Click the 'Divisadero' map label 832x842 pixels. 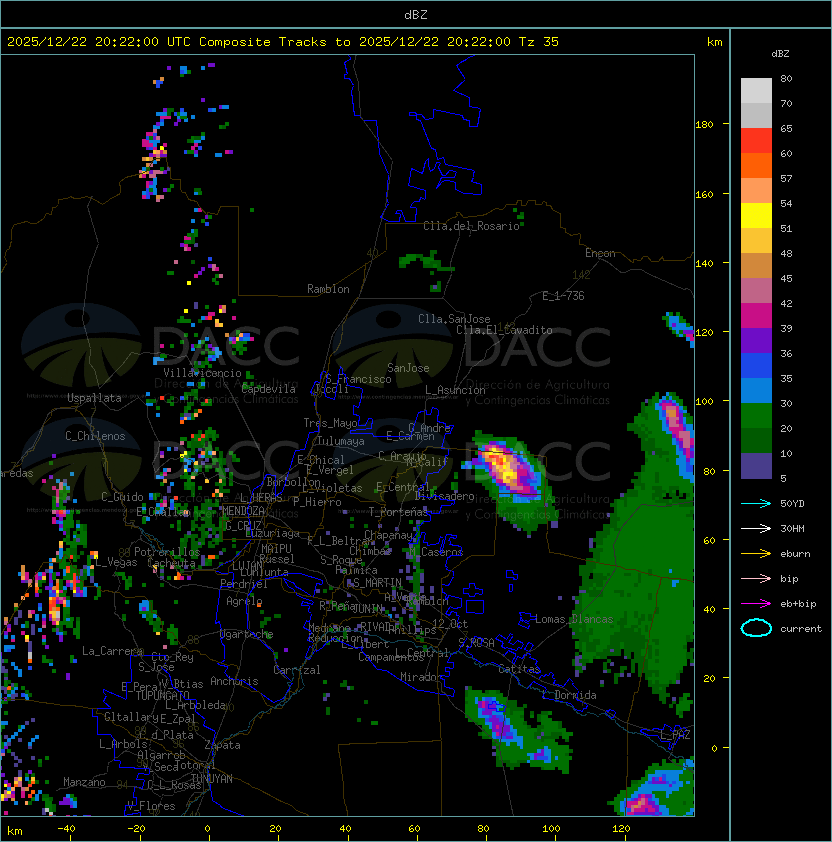pyautogui.click(x=444, y=496)
